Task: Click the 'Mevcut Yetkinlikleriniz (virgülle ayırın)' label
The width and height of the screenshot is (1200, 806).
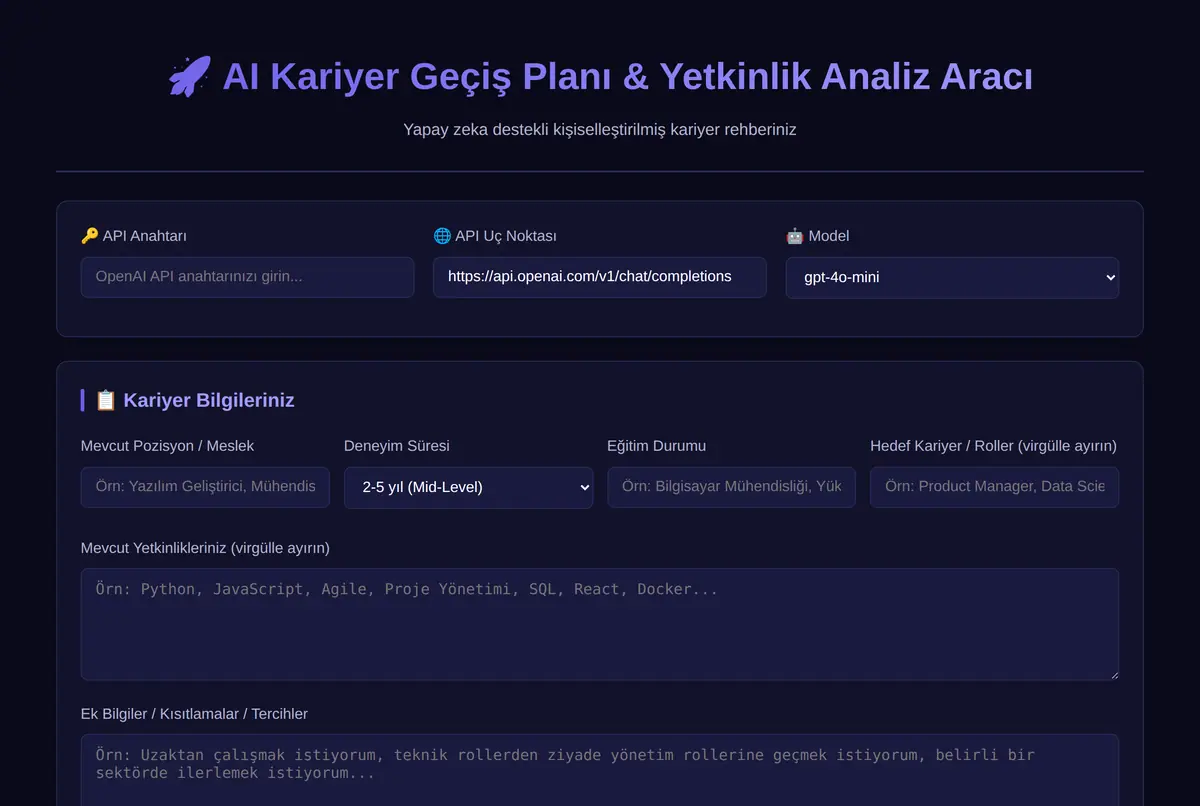Action: 205,548
